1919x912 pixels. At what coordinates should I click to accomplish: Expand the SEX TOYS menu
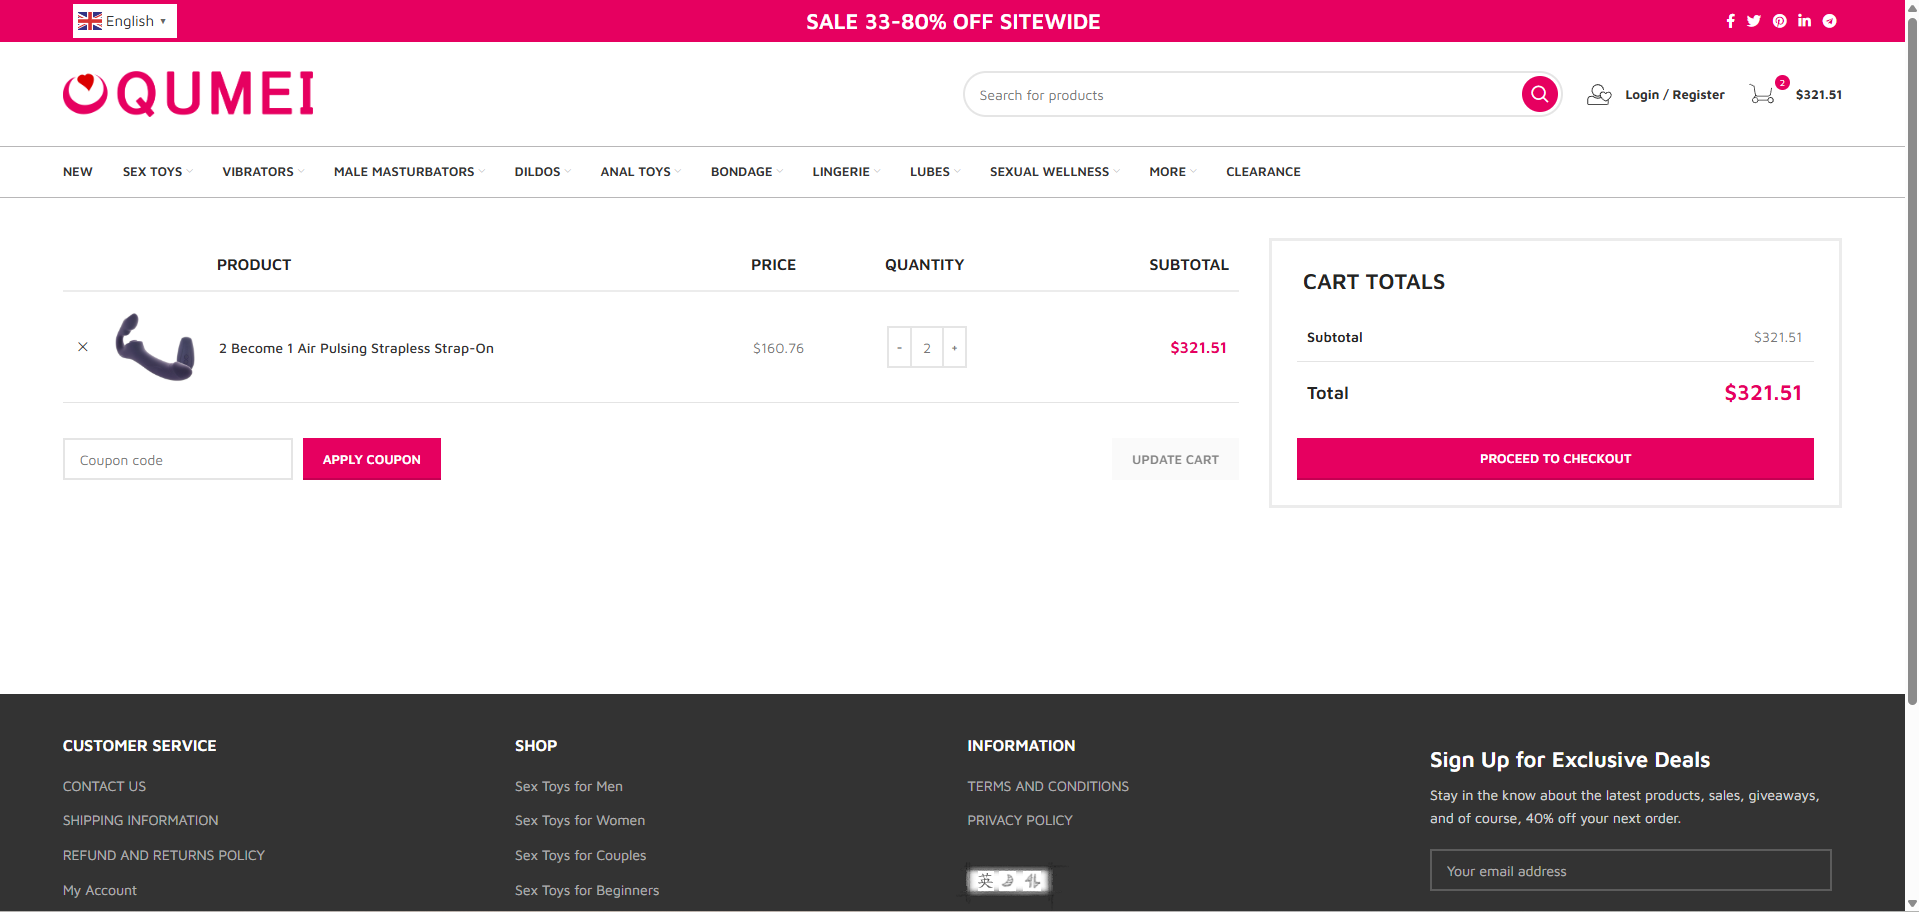(x=157, y=172)
